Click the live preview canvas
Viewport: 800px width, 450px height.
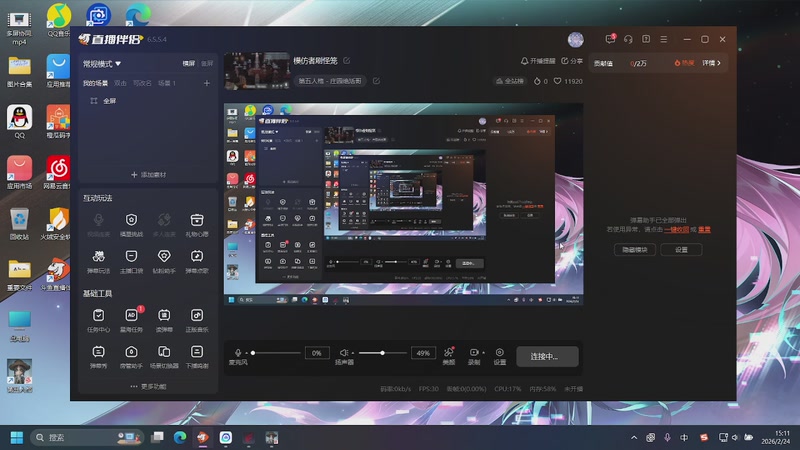(x=403, y=204)
